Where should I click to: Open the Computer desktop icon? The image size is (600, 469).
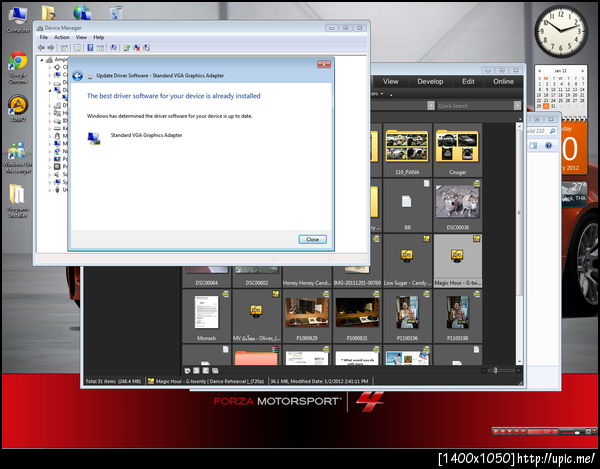(x=18, y=20)
